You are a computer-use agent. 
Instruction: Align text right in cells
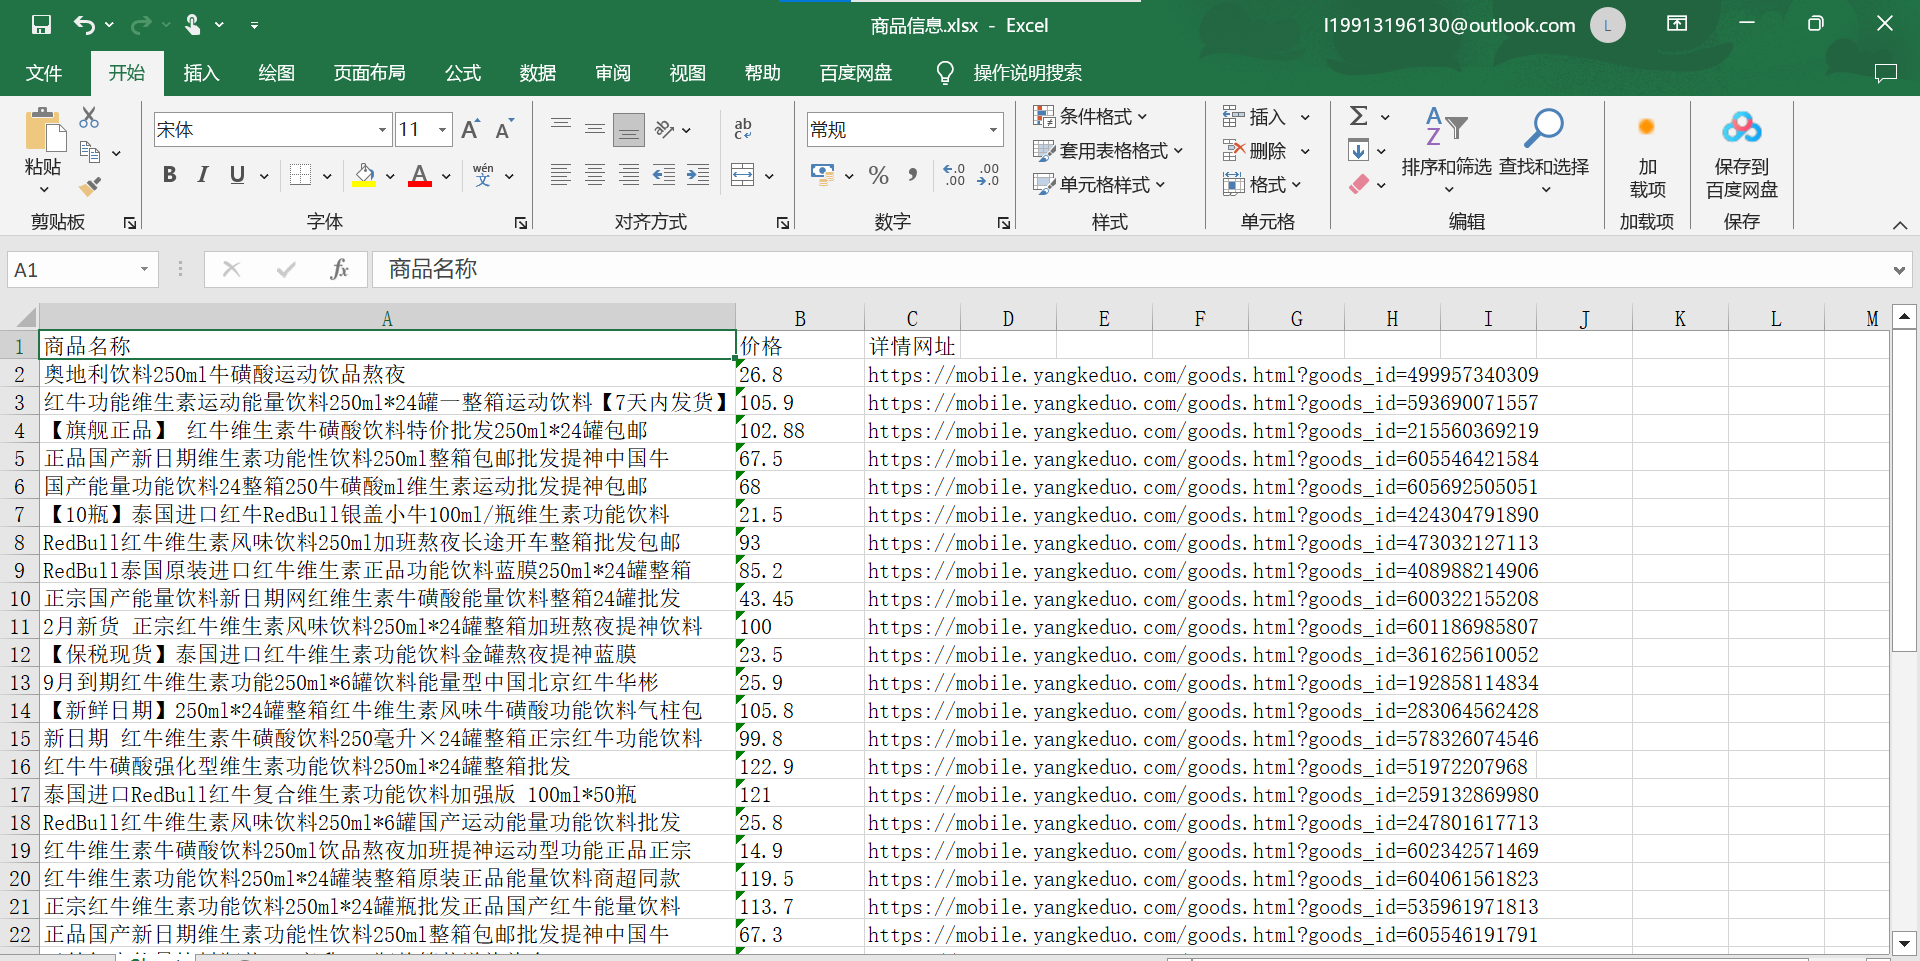[x=629, y=175]
